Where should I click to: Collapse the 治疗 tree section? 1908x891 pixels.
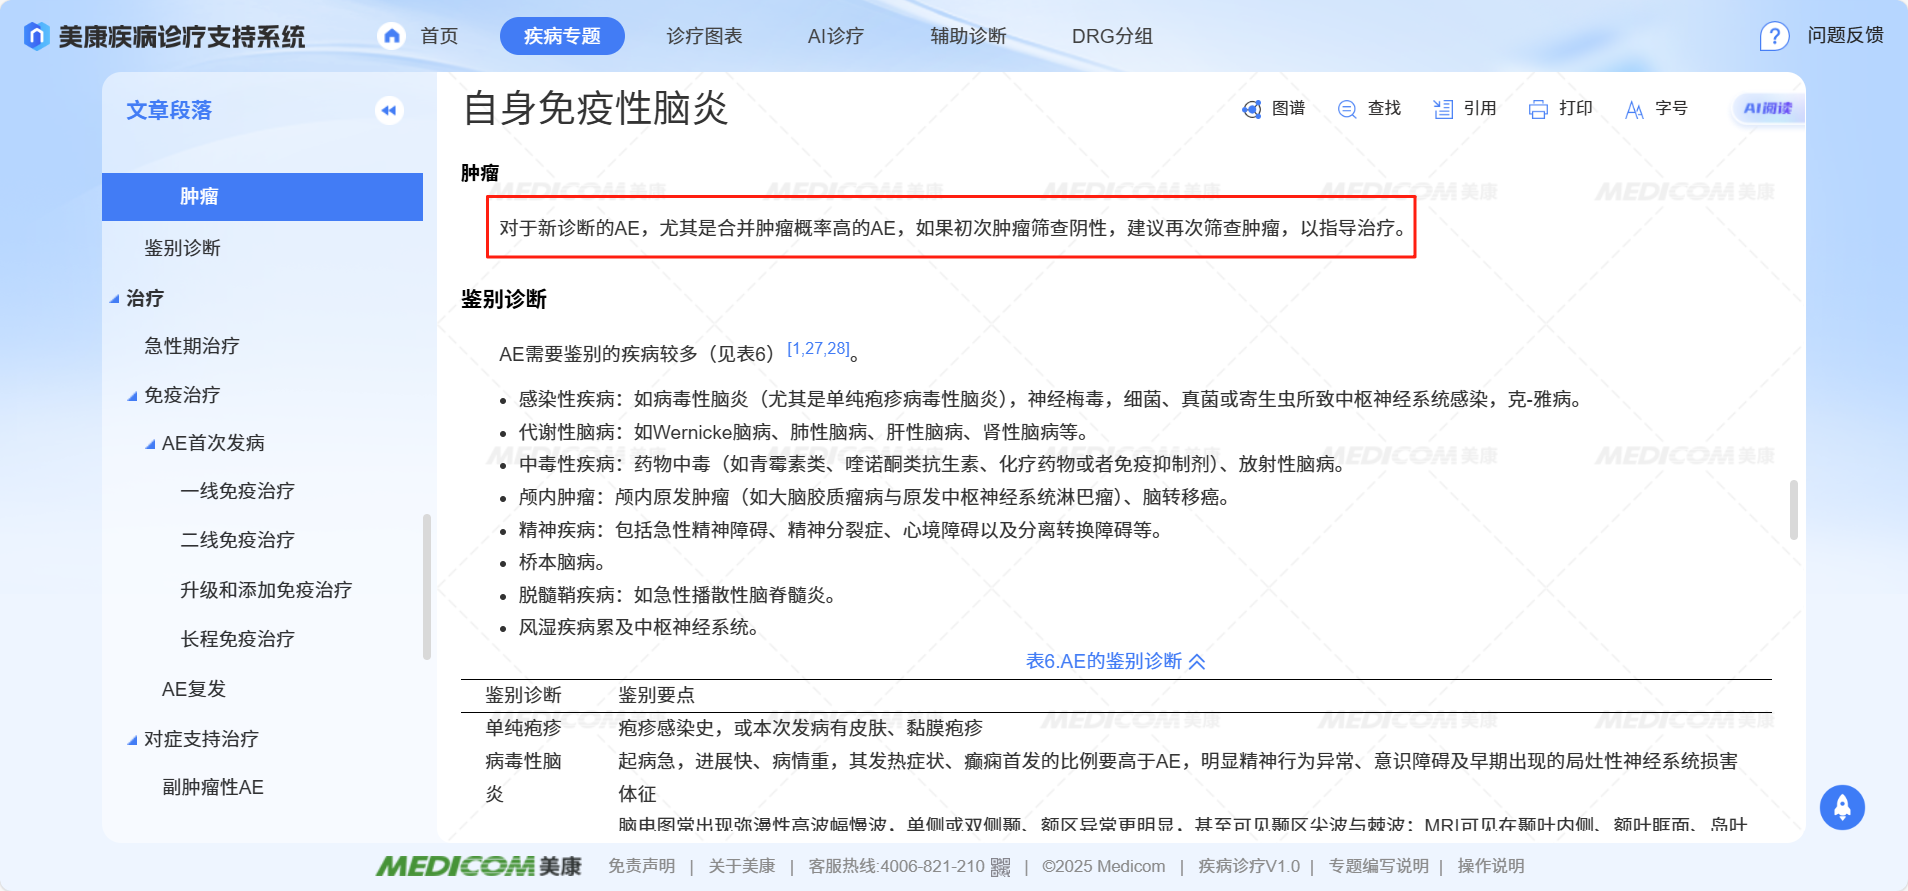[x=115, y=299]
